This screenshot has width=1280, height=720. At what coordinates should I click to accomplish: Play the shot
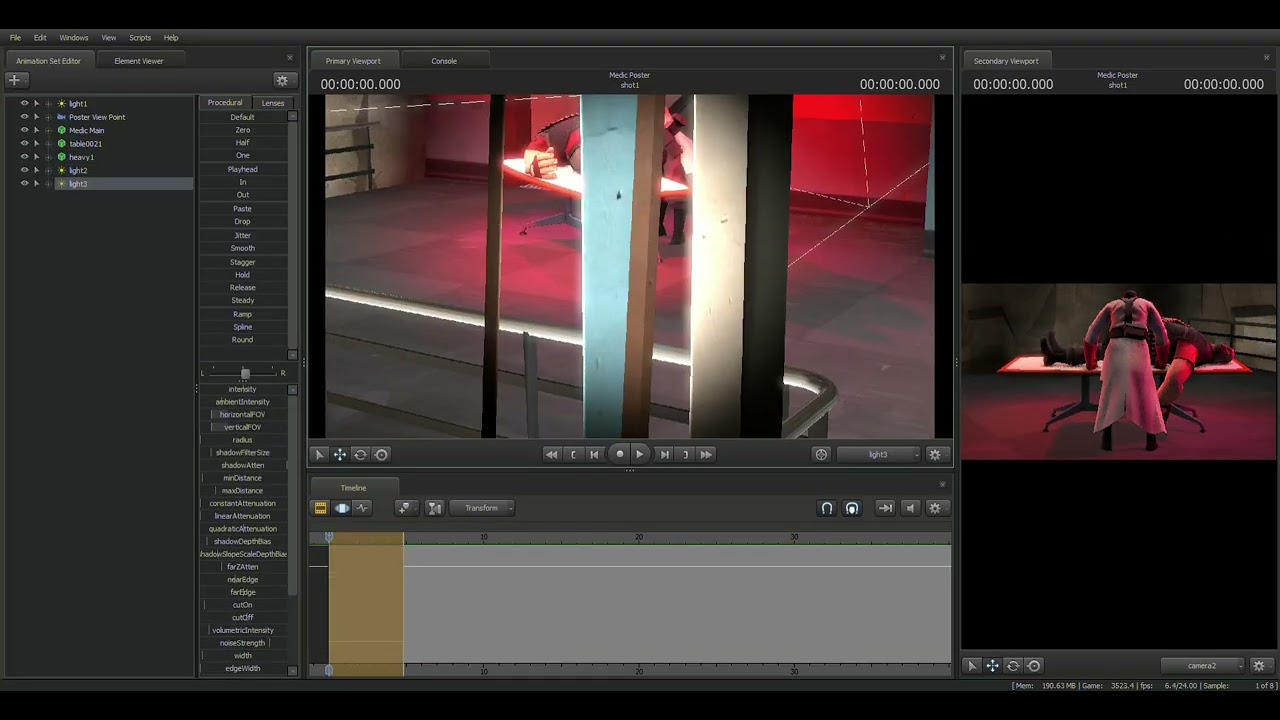[x=640, y=454]
